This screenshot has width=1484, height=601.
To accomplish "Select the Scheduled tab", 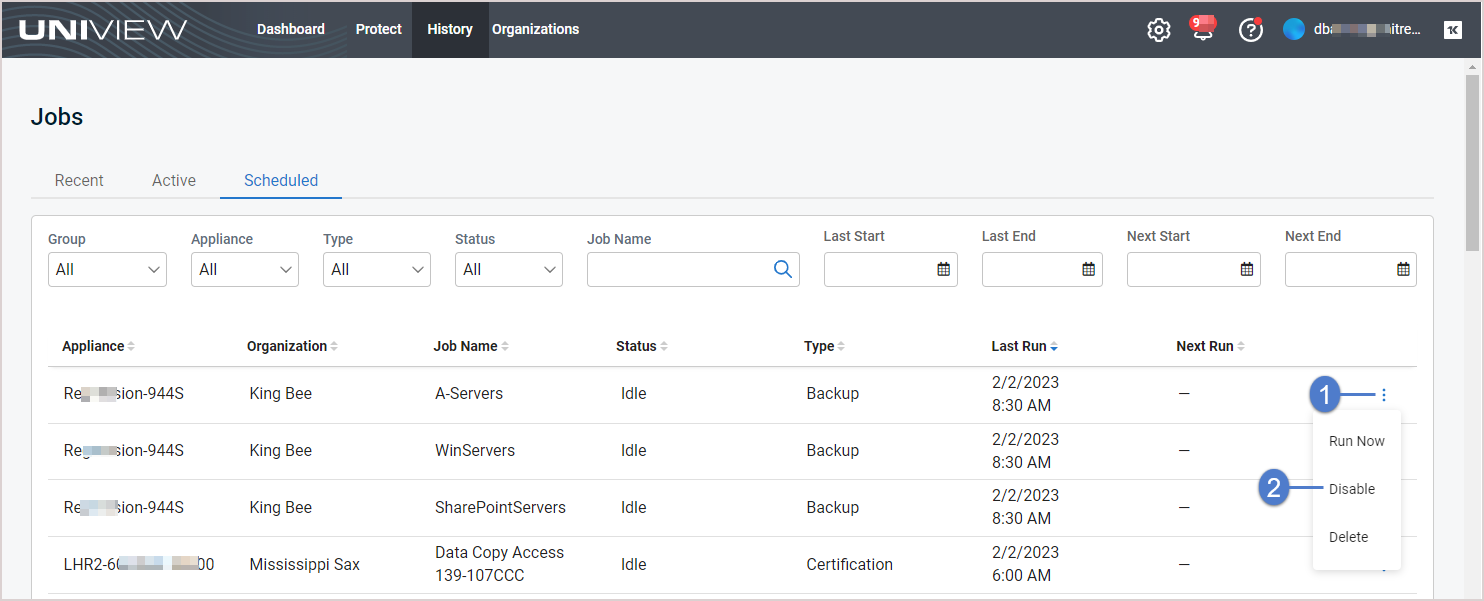I will point(281,181).
